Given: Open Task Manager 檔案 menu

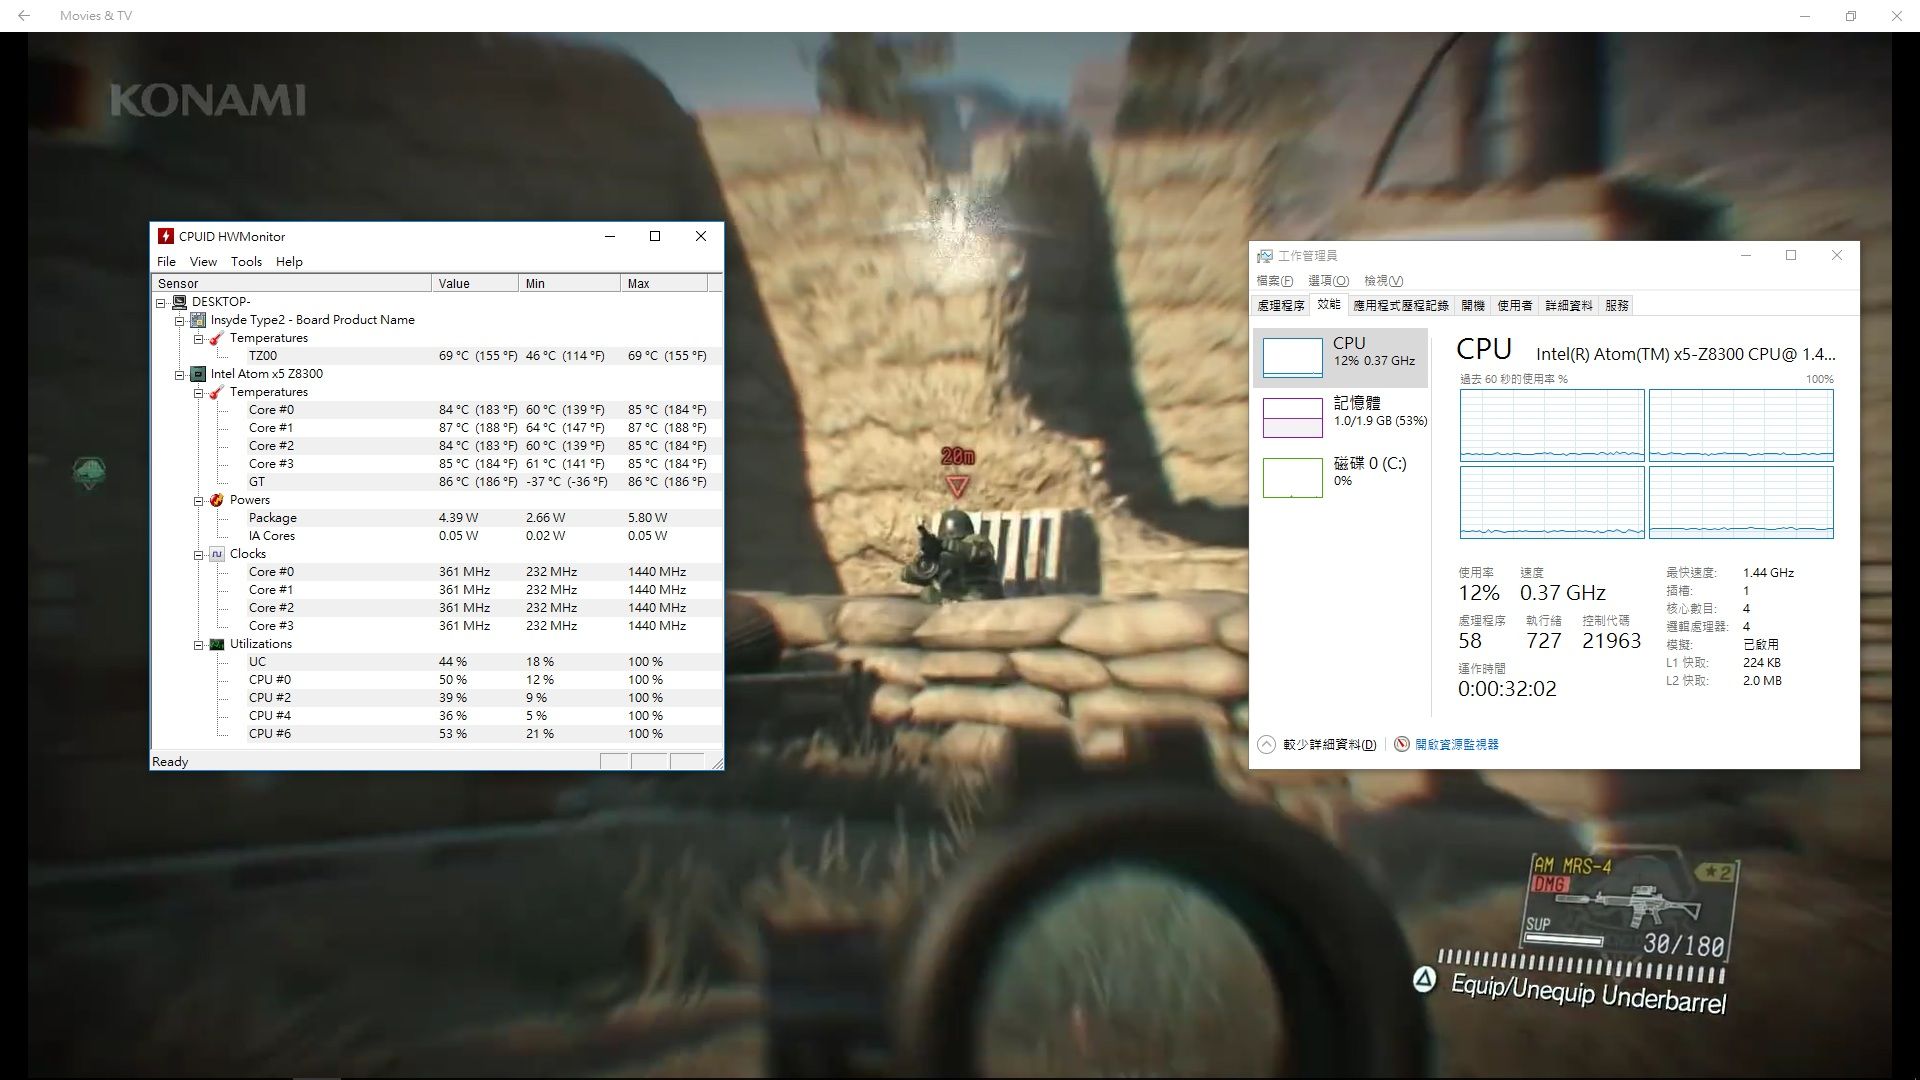Looking at the screenshot, I should [1274, 281].
